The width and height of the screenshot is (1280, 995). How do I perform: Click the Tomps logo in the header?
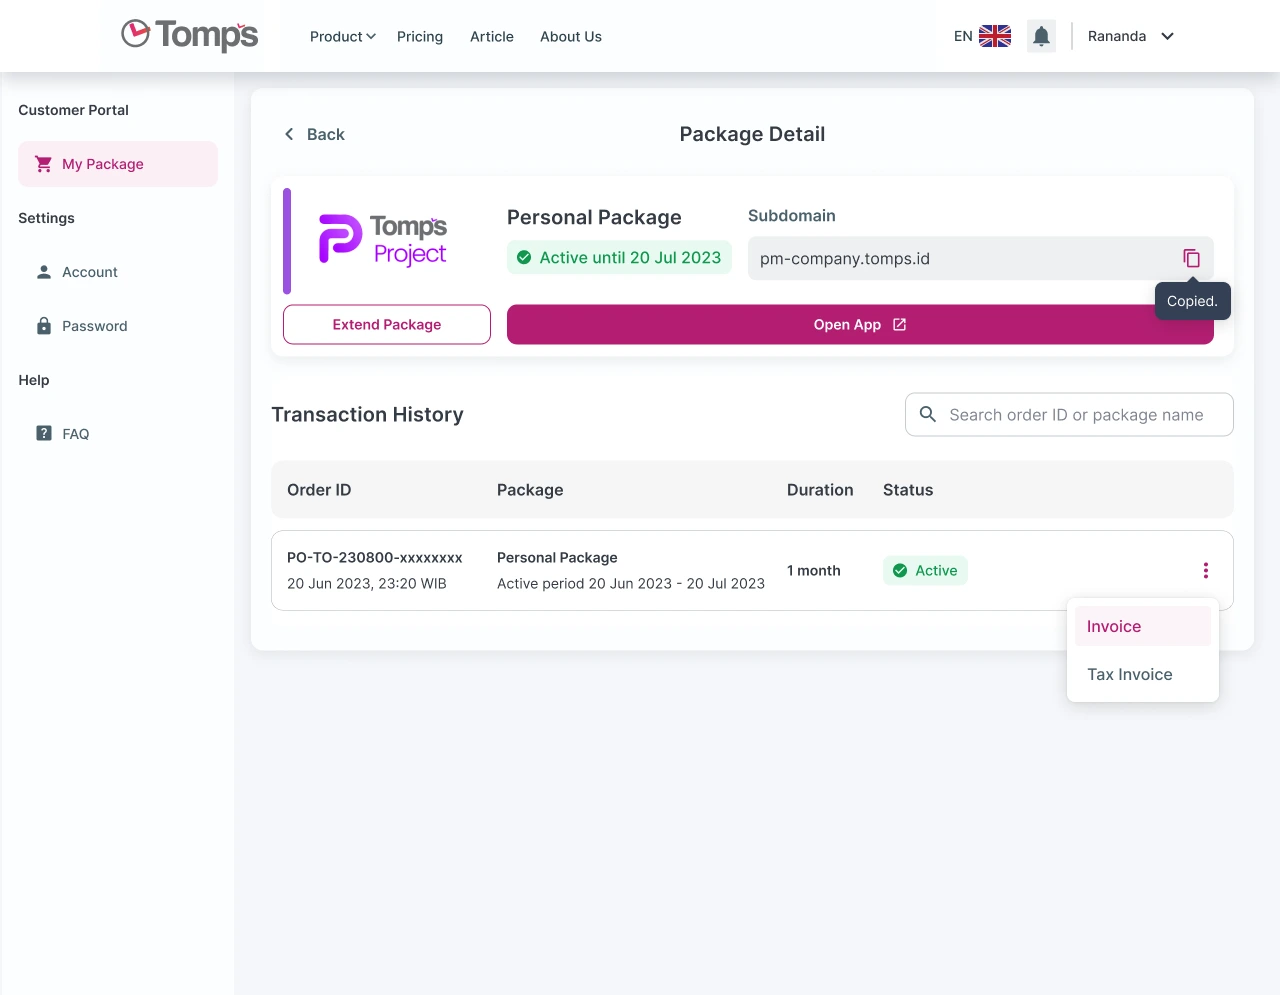[188, 34]
